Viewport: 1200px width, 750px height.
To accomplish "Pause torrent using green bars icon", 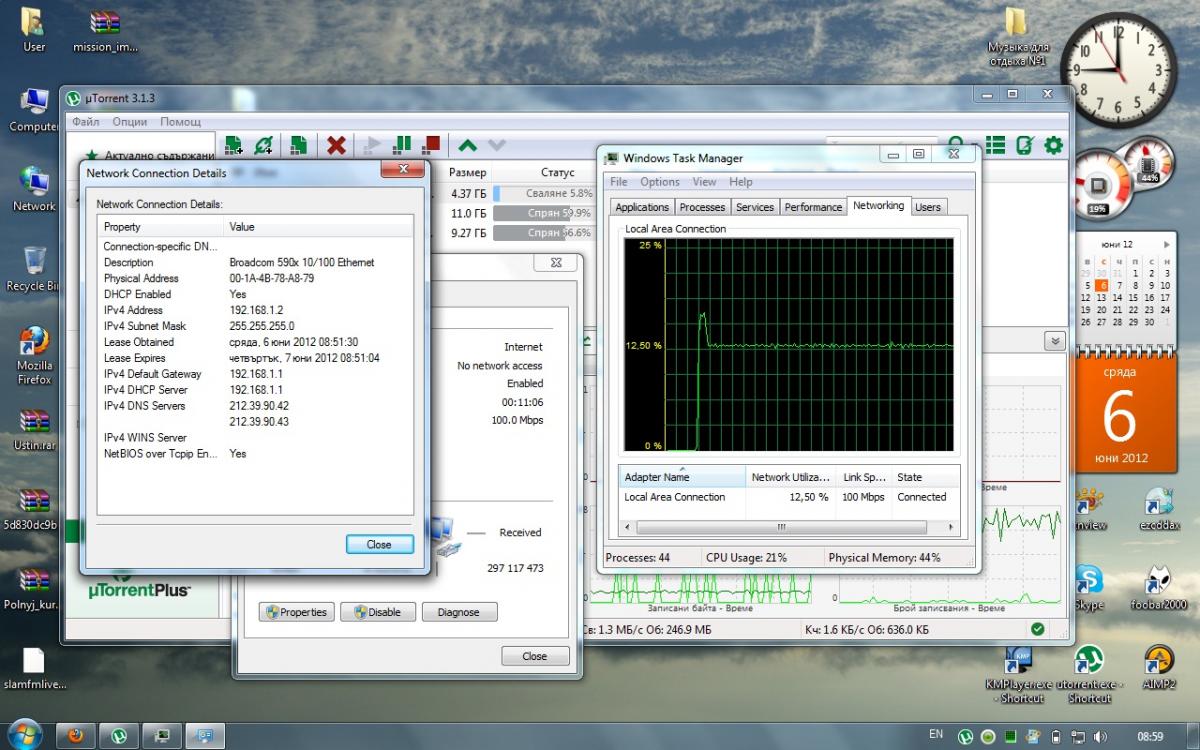I will click(x=402, y=146).
